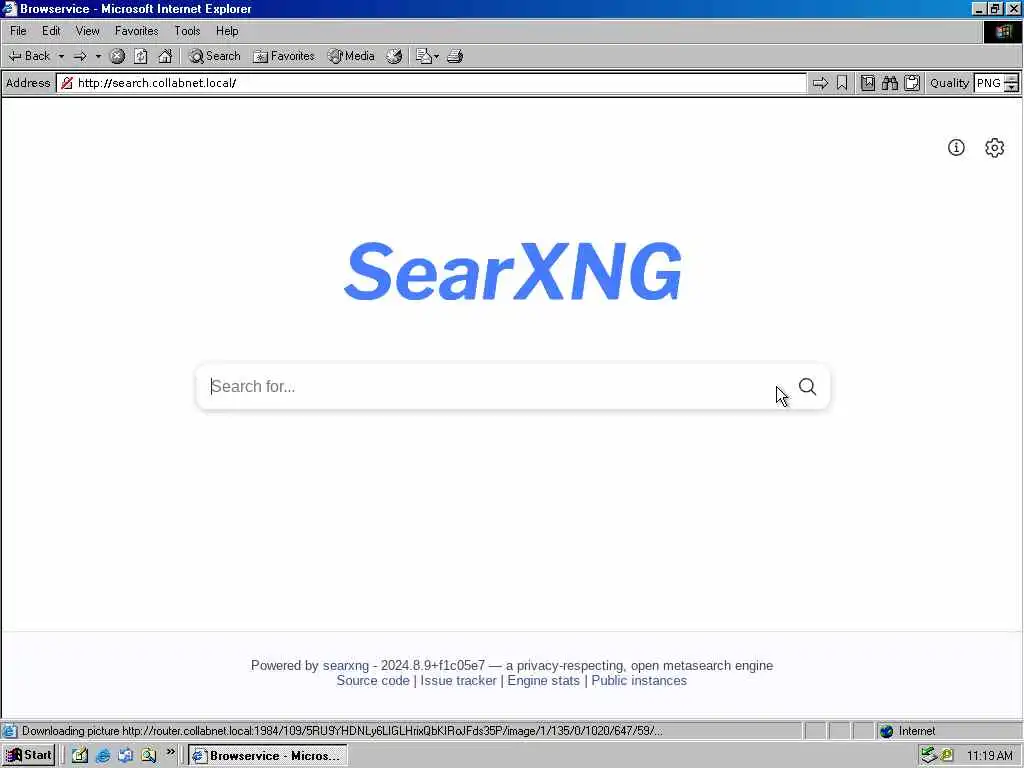Open the Issue tracker link

pos(458,680)
